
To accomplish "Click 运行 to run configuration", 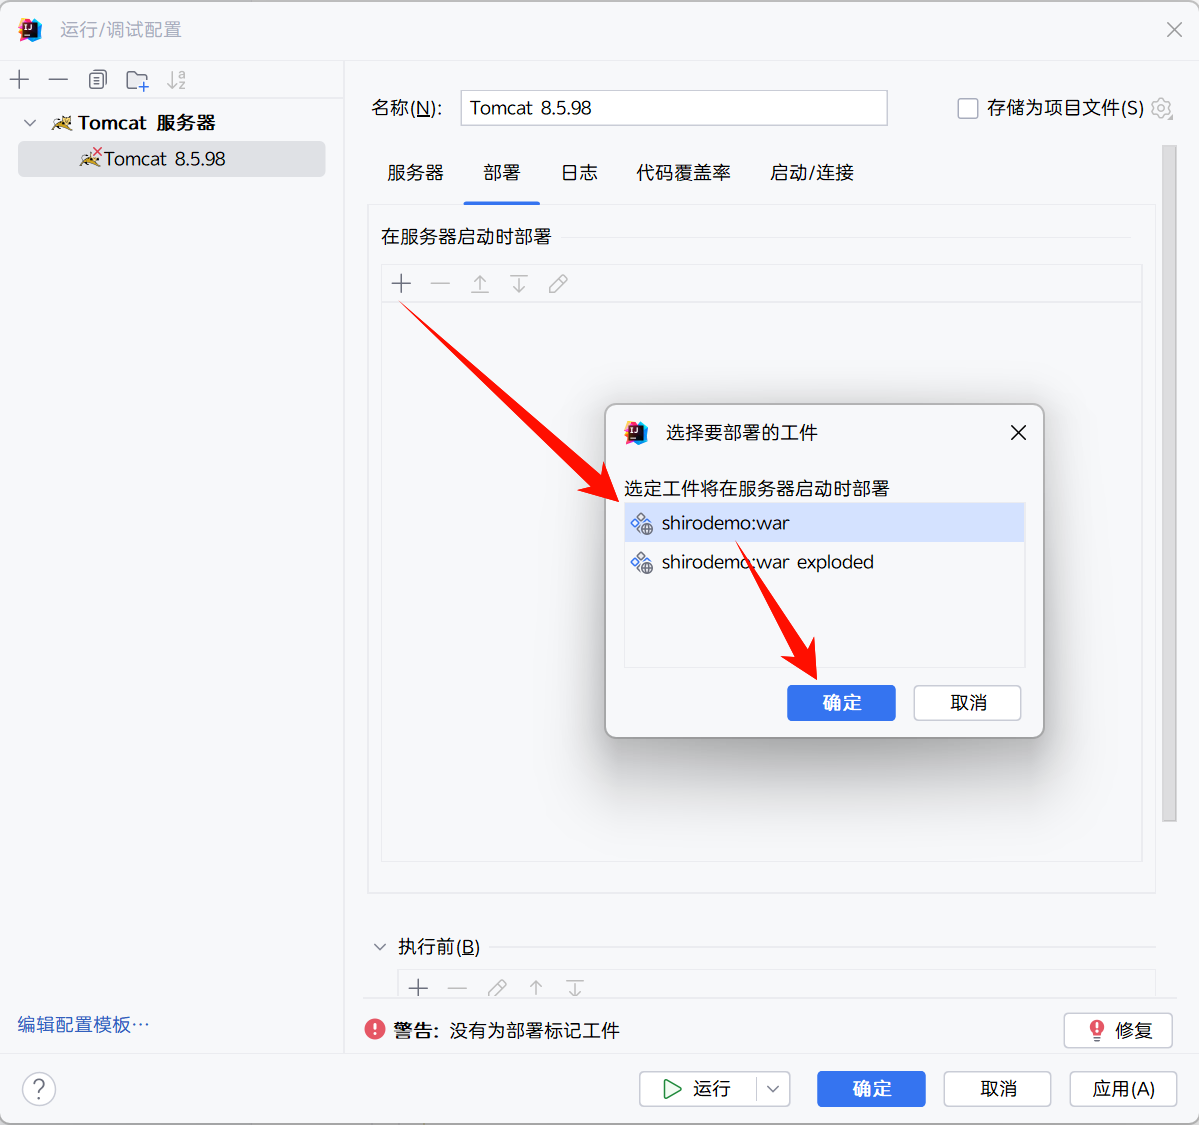I will pos(697,1088).
